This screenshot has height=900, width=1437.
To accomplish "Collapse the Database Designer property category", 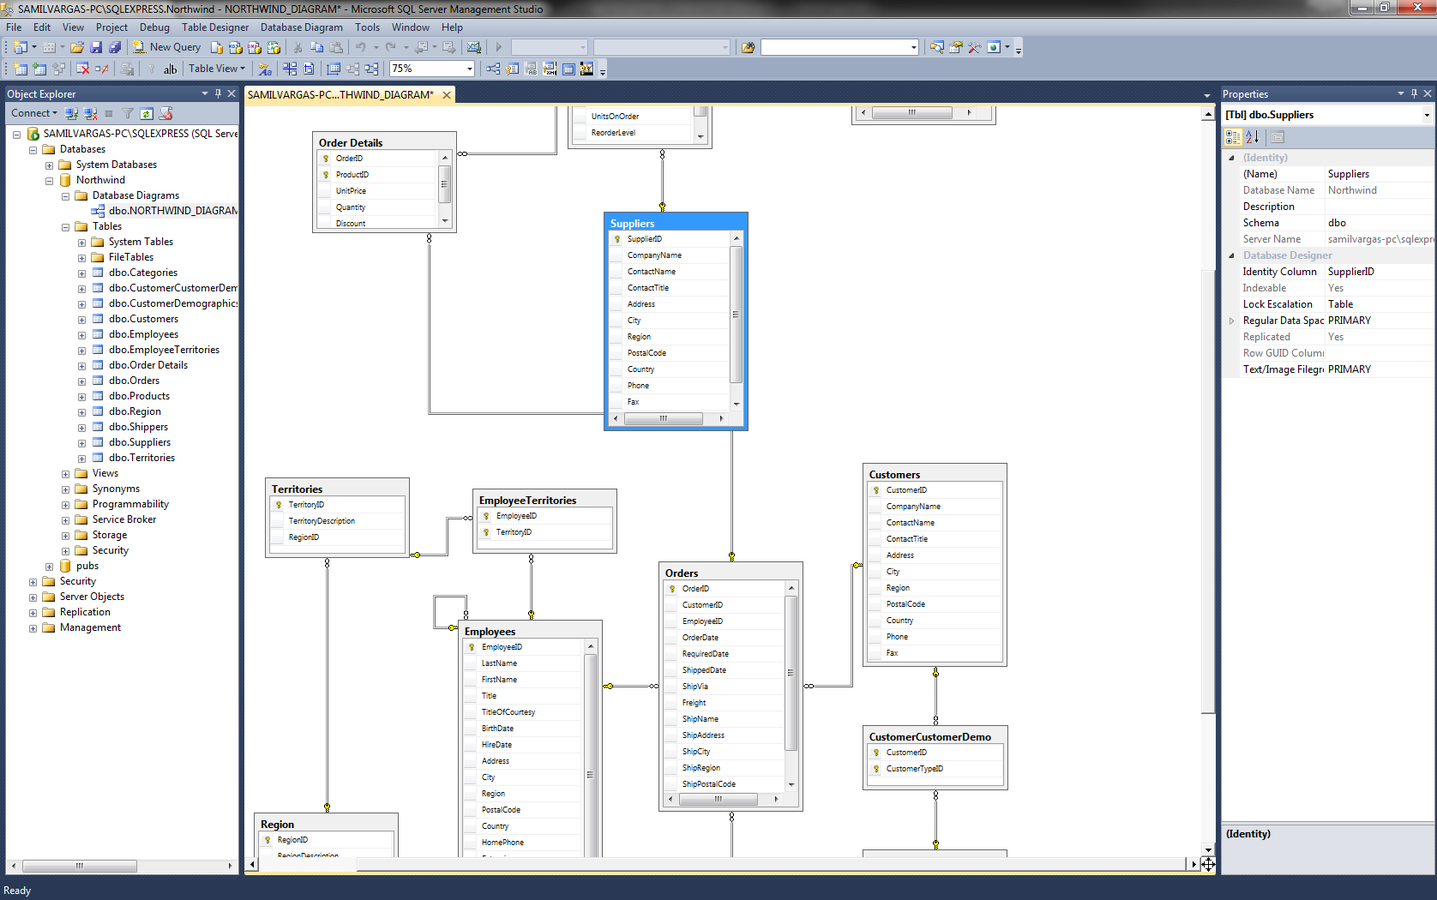I will (1232, 256).
